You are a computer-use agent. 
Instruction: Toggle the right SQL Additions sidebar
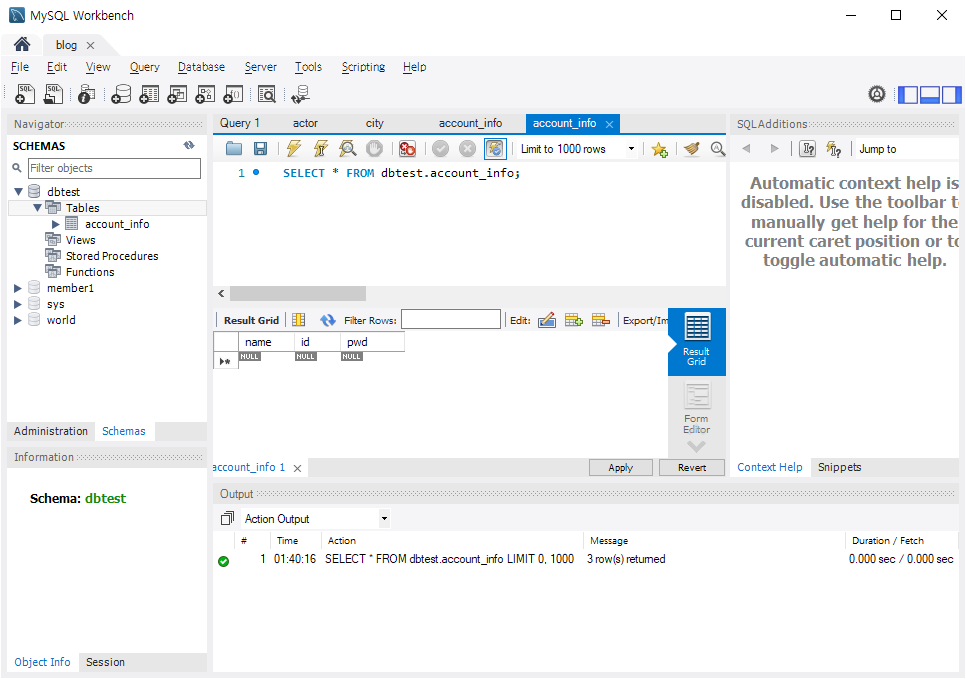click(951, 95)
